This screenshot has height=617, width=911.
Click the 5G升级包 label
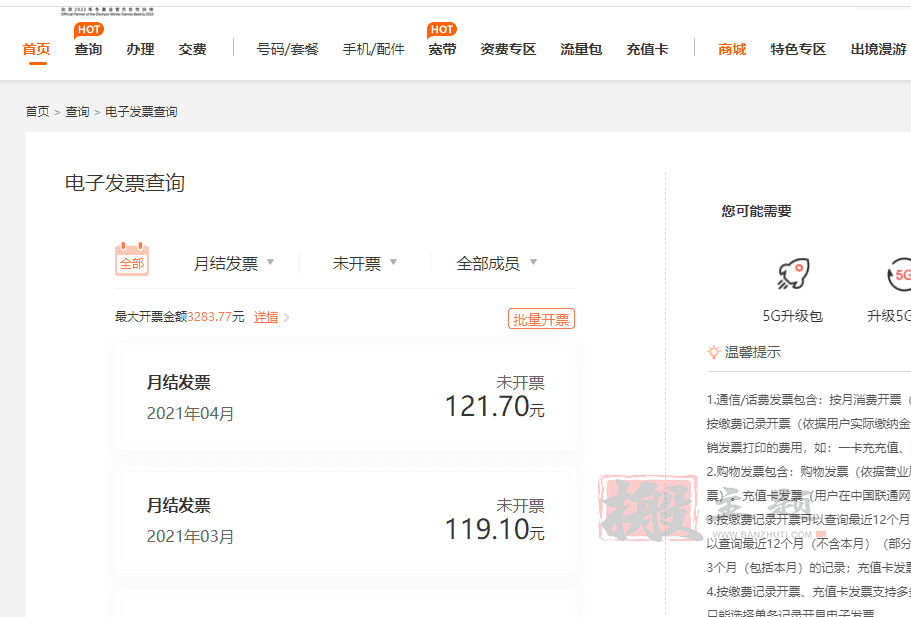click(x=792, y=316)
